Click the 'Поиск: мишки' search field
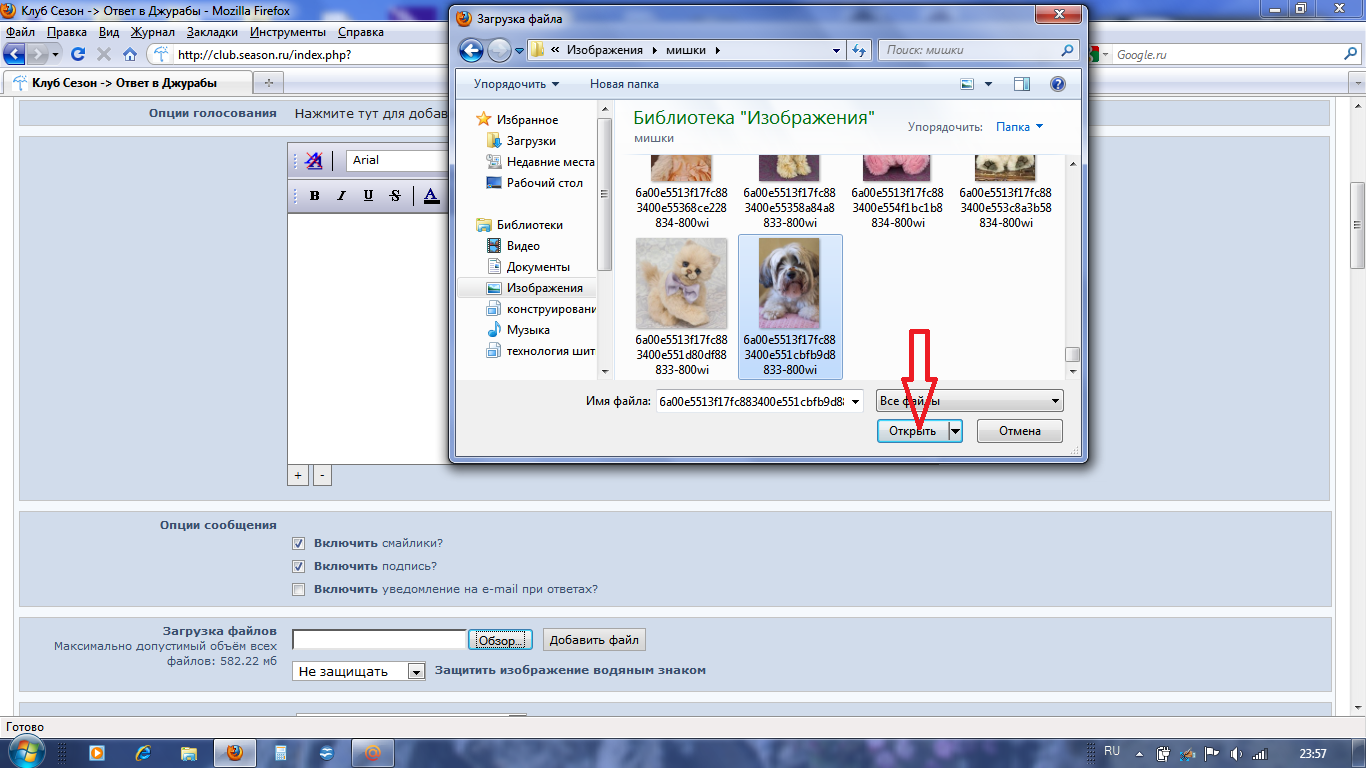This screenshot has width=1366, height=768. coord(979,50)
